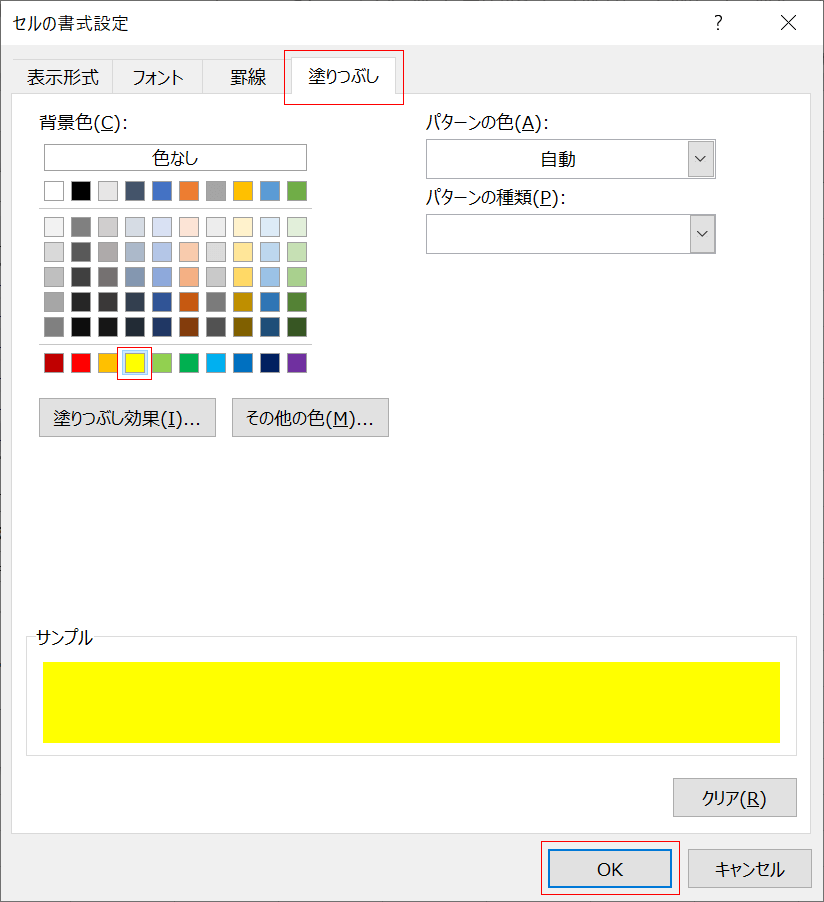Open the 塗りつぶし効果 dialog
Viewport: 824px width, 902px height.
(127, 417)
